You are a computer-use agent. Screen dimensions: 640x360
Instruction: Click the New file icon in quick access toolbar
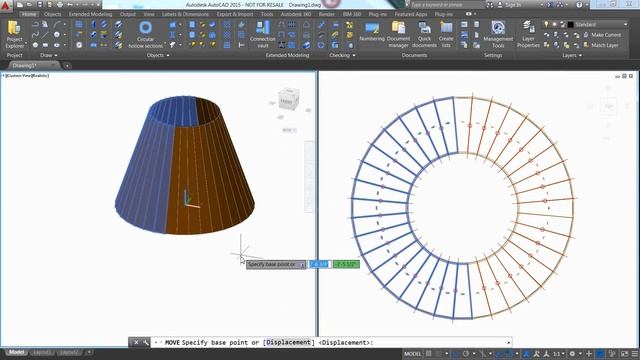(x=20, y=4)
